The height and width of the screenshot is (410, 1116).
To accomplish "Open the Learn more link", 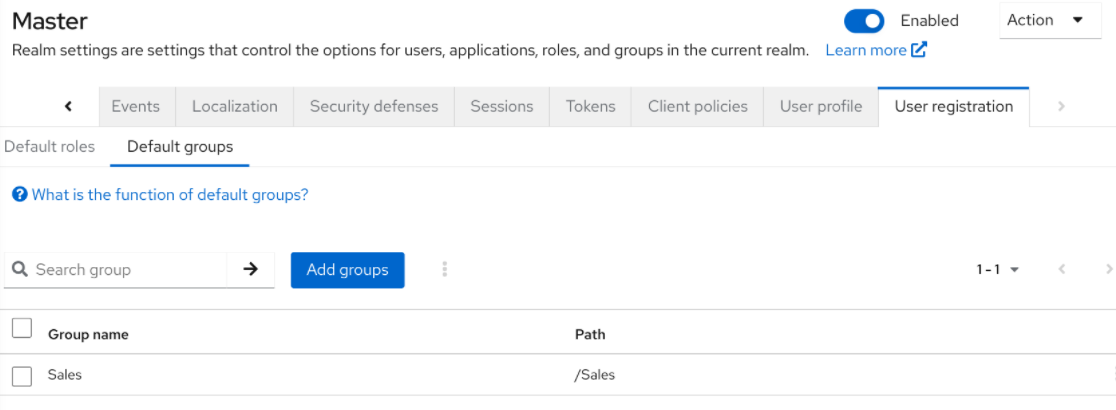I will click(866, 50).
